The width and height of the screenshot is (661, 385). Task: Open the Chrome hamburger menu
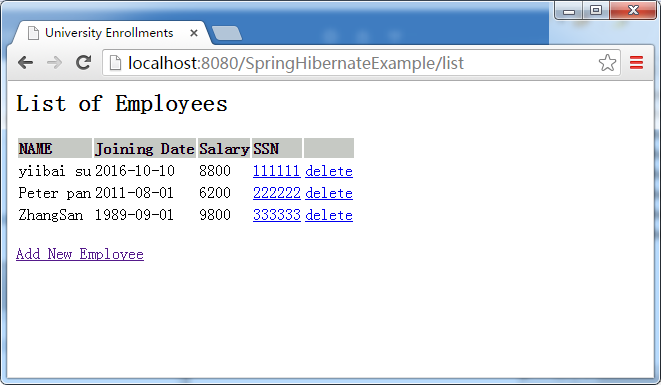[x=636, y=63]
